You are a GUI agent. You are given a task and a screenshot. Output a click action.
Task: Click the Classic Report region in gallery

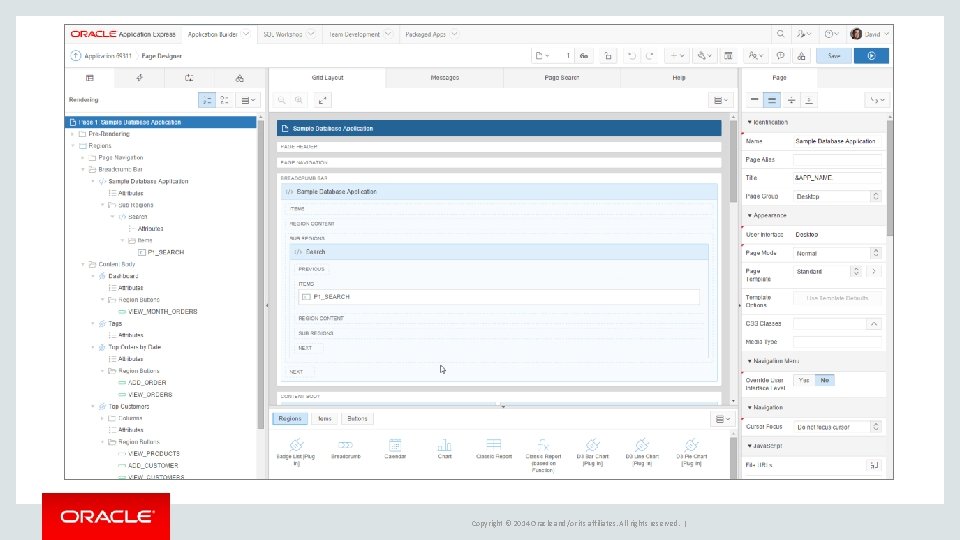[493, 449]
